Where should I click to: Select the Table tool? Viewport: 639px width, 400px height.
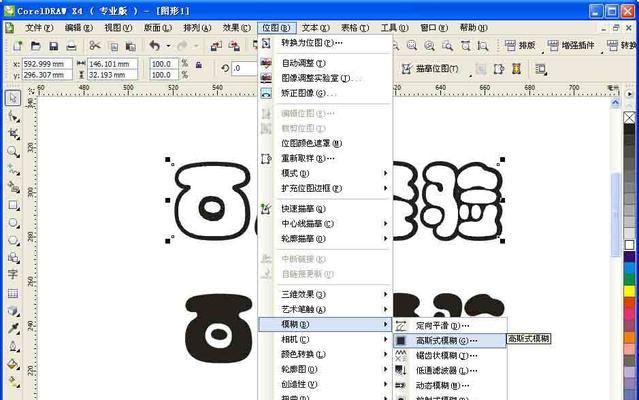tap(13, 293)
